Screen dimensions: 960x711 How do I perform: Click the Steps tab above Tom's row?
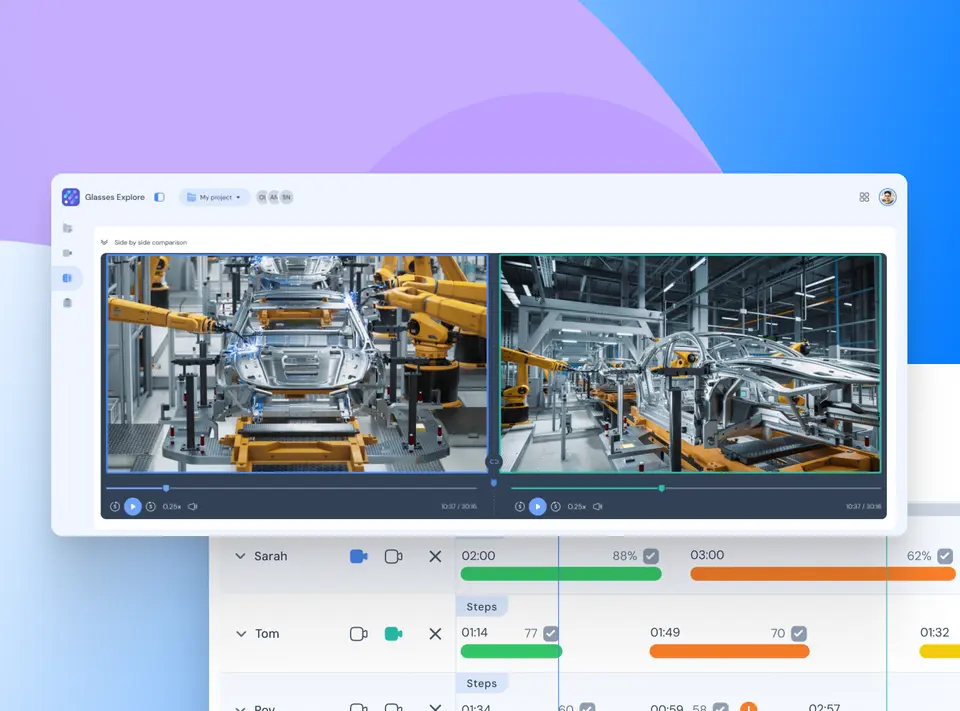click(x=481, y=607)
